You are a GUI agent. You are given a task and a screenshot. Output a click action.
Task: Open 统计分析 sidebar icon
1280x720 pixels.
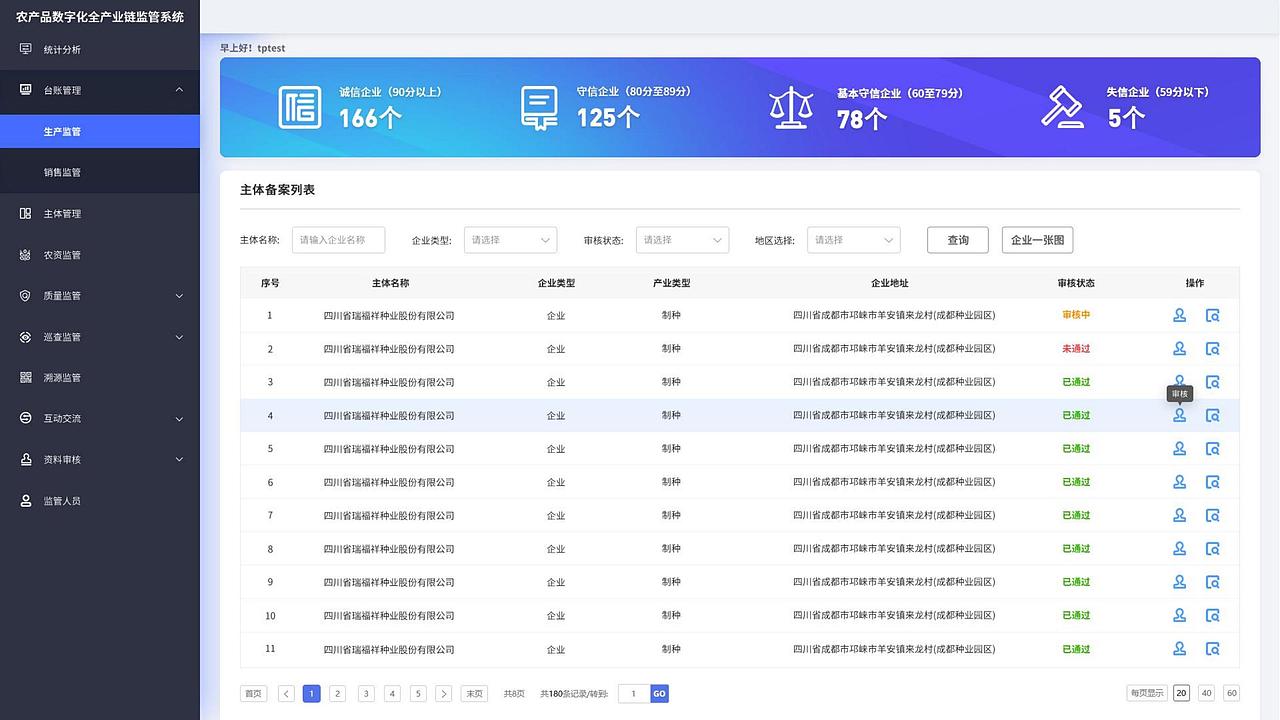[26, 49]
